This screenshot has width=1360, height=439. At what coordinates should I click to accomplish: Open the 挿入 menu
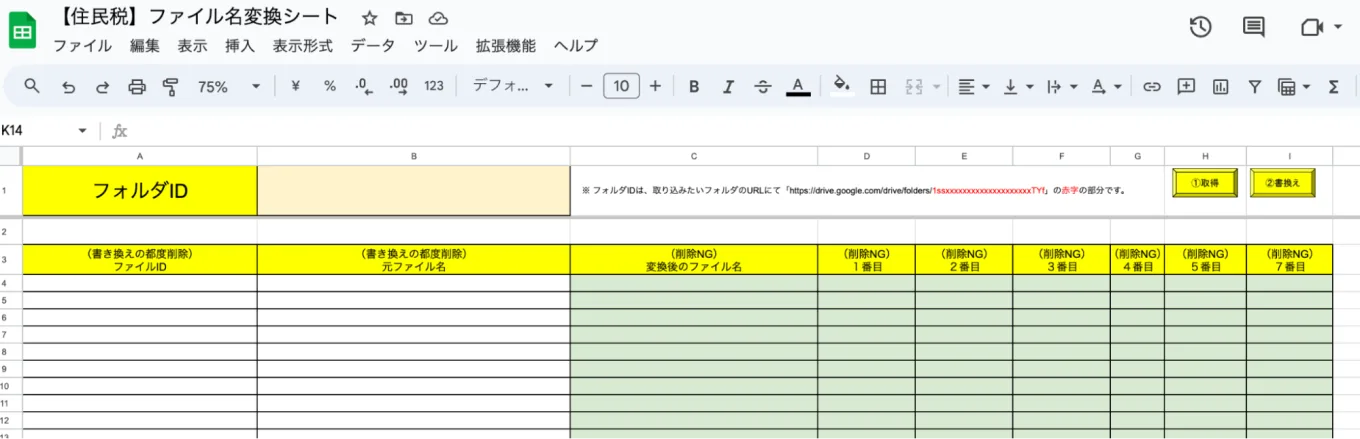pyautogui.click(x=240, y=46)
